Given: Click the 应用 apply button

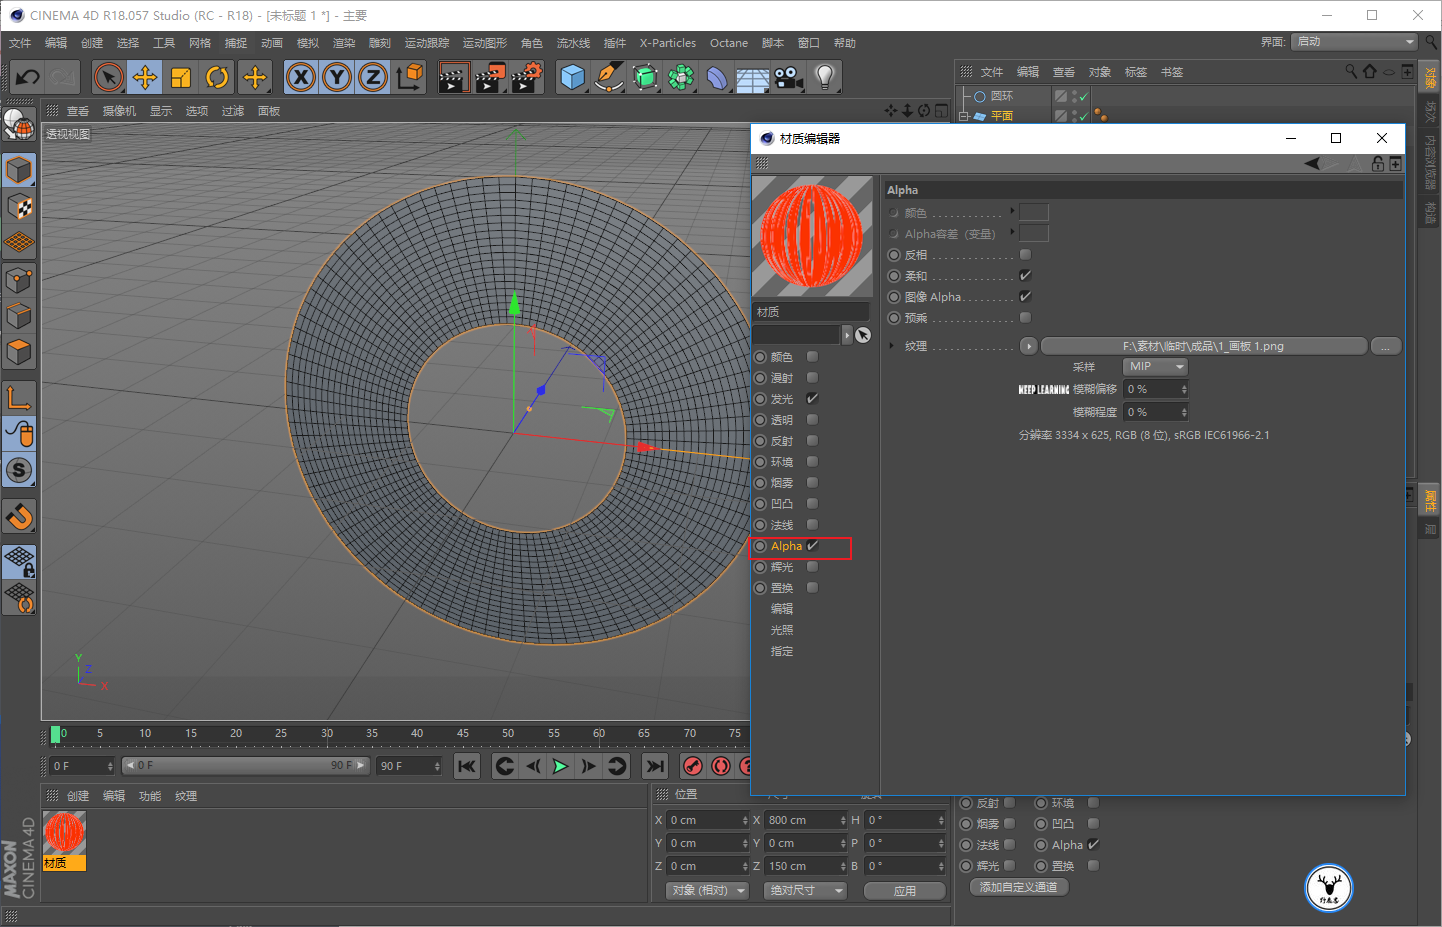Looking at the screenshot, I should (x=905, y=890).
